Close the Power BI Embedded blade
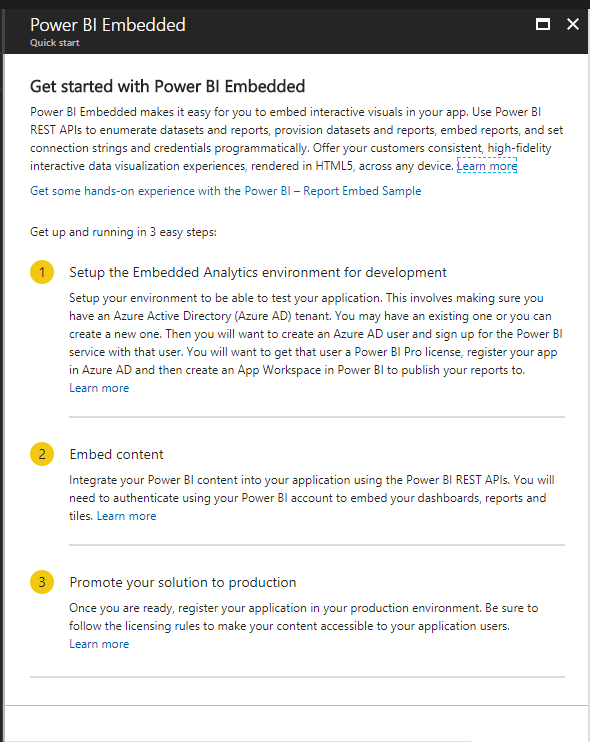The width and height of the screenshot is (590, 742). pos(573,24)
